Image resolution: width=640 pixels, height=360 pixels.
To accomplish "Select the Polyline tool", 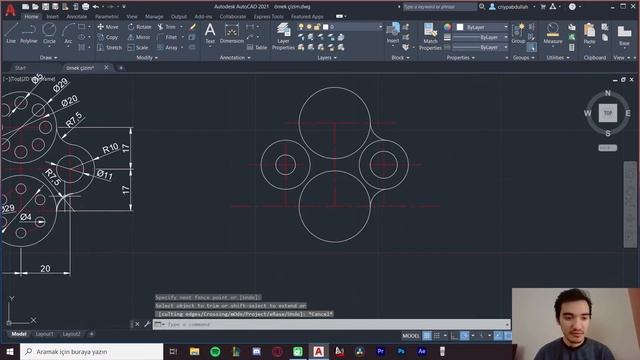I will click(29, 33).
